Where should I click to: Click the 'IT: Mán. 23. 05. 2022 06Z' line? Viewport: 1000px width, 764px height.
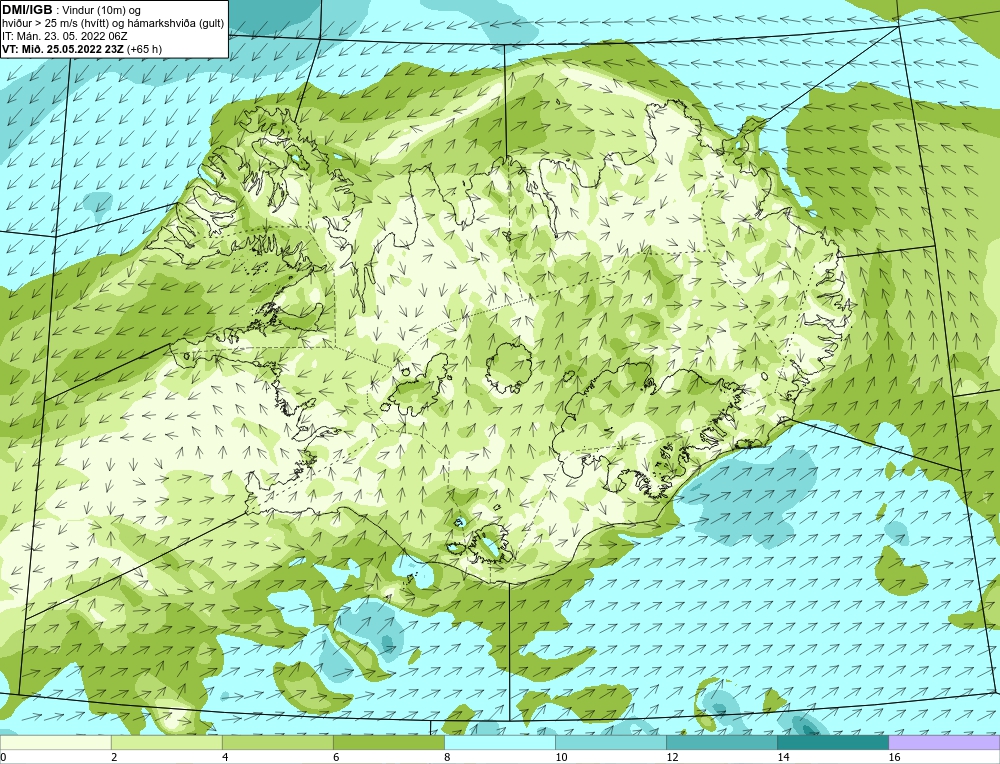[x=64, y=36]
